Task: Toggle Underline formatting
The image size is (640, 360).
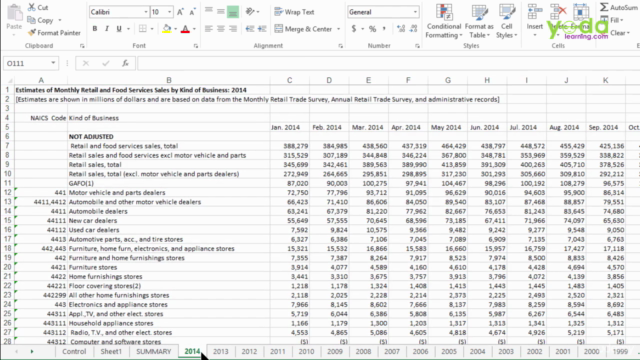Action: pyautogui.click(x=119, y=29)
